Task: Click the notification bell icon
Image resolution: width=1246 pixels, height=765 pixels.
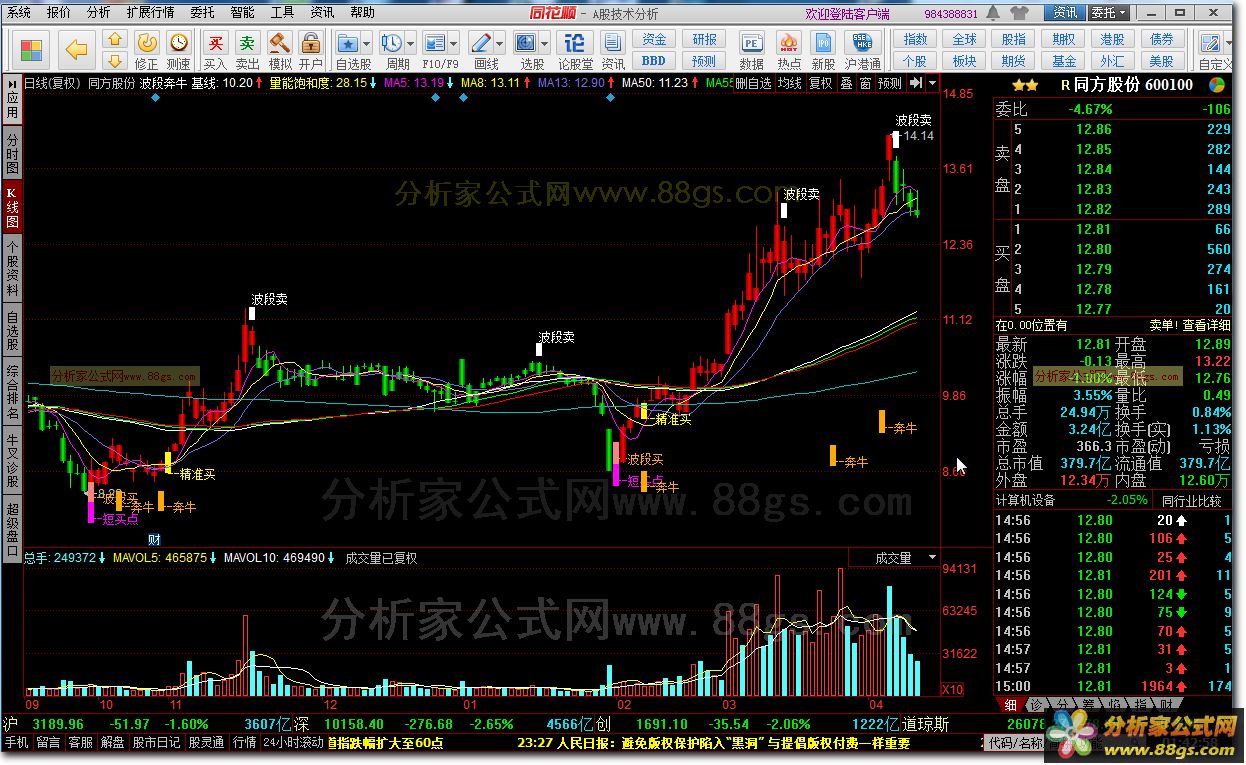Action: click(993, 13)
